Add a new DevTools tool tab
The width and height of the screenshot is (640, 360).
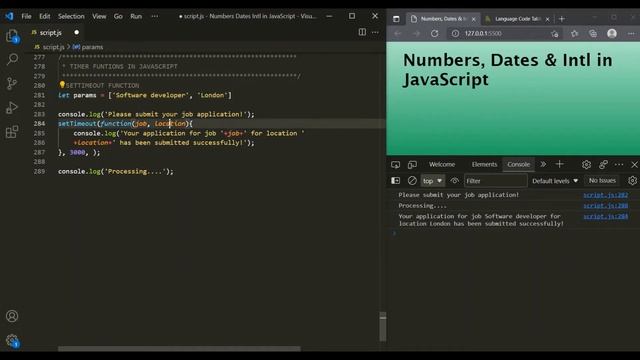[x=560, y=164]
